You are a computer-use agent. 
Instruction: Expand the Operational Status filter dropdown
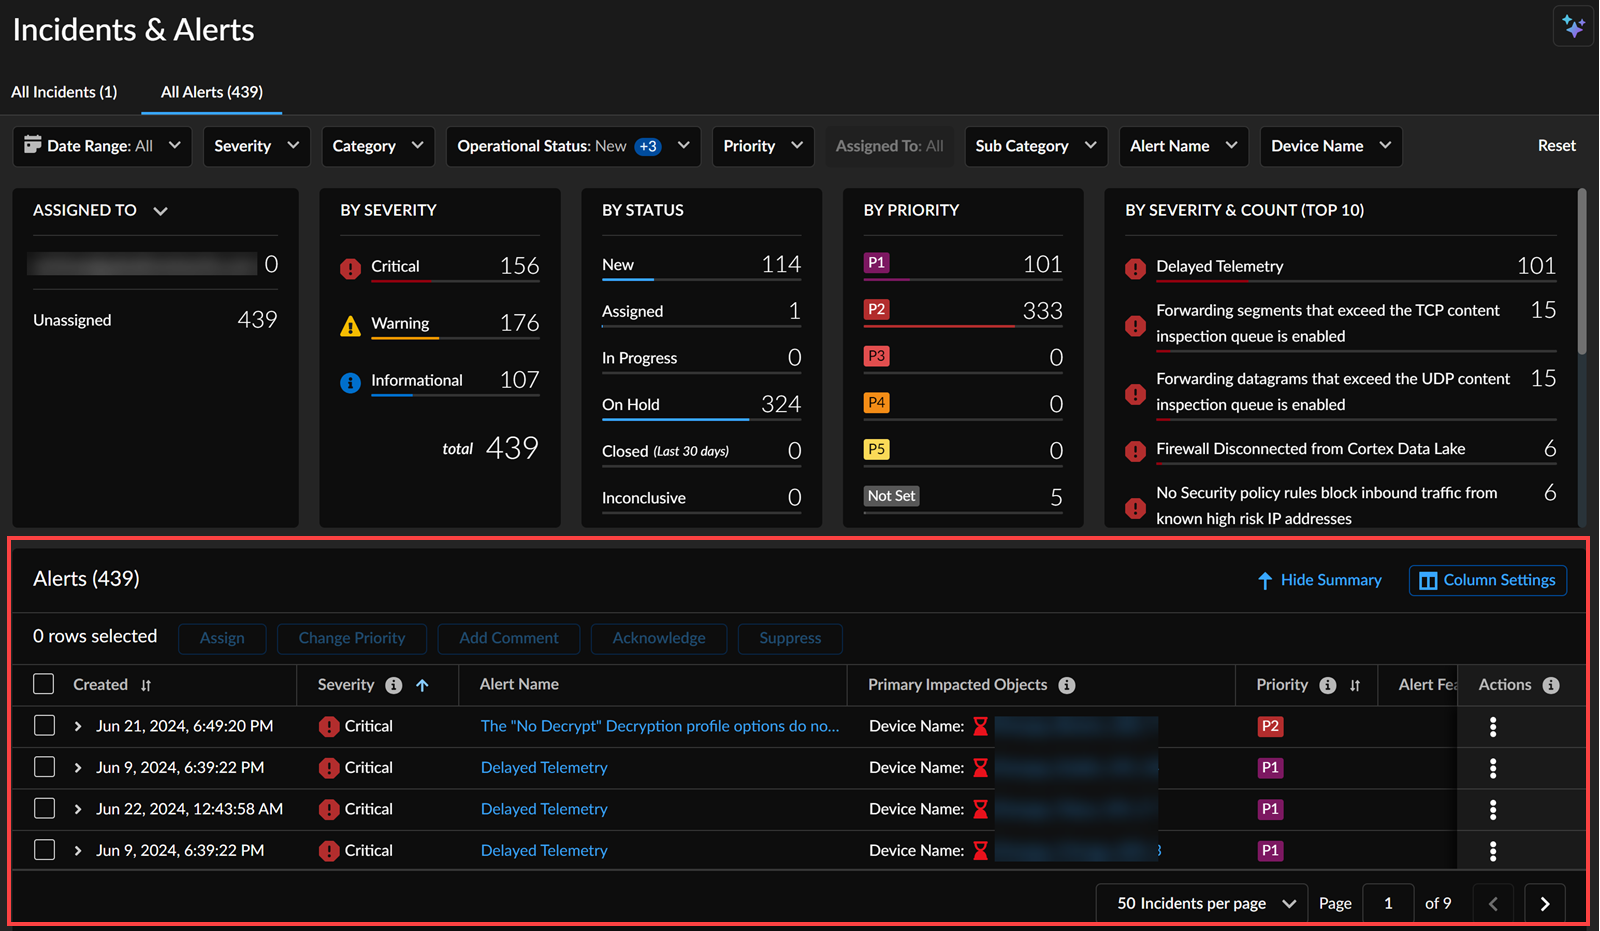(573, 146)
